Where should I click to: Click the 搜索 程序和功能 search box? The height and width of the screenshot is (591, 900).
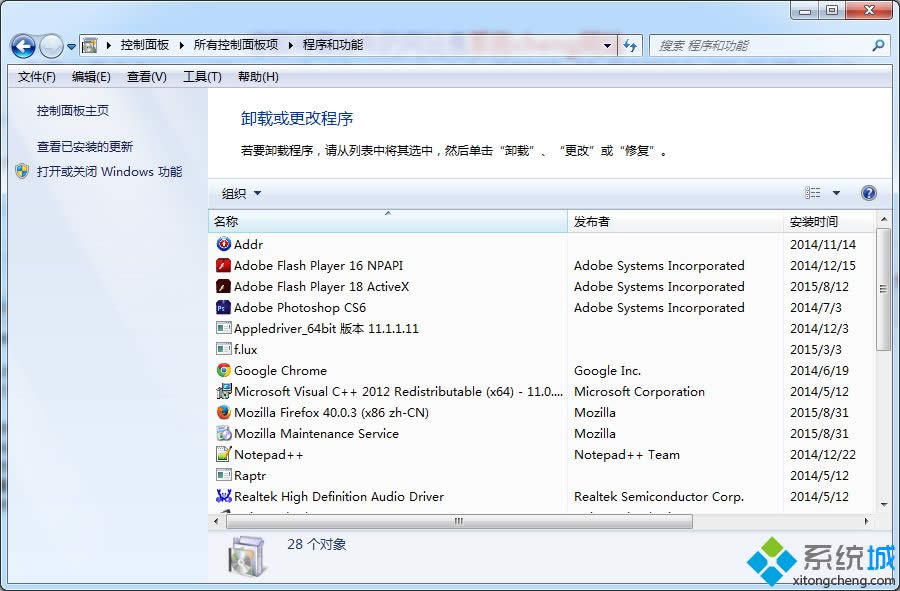(x=762, y=46)
